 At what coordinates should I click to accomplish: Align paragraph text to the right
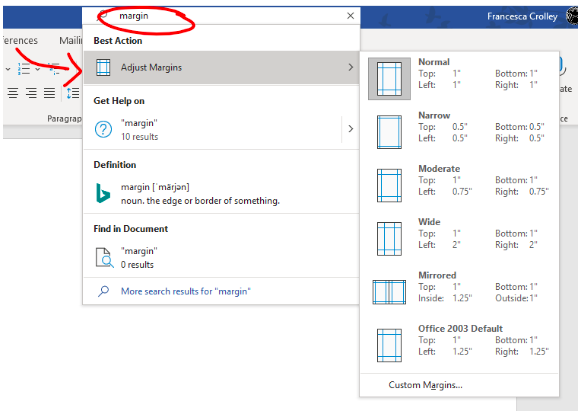[31, 93]
